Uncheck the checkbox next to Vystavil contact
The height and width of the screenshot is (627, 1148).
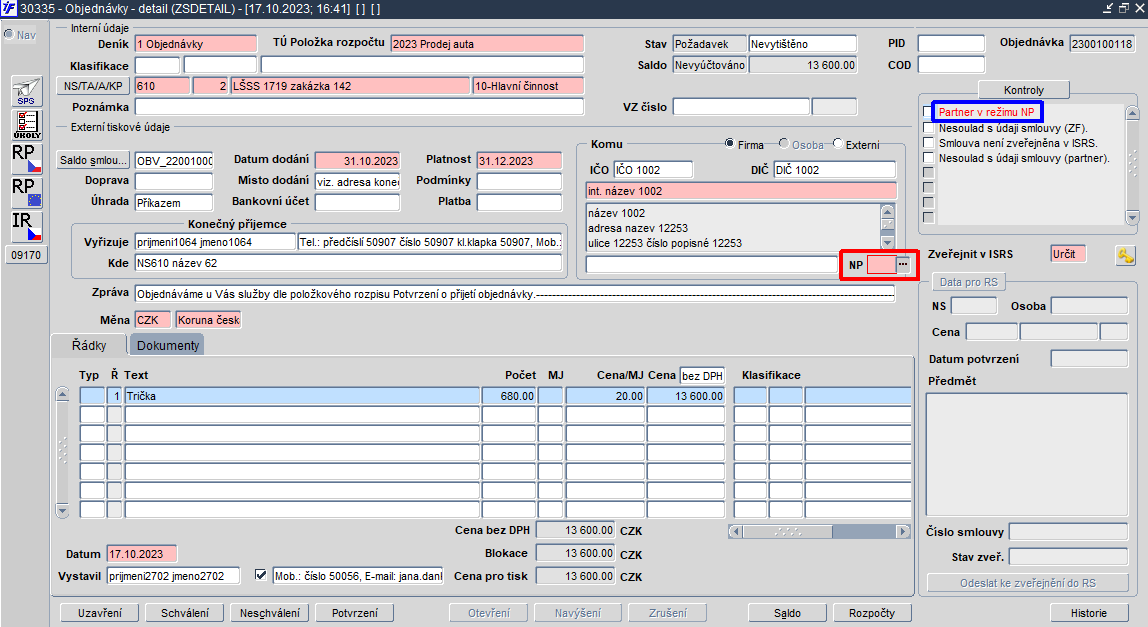(261, 575)
